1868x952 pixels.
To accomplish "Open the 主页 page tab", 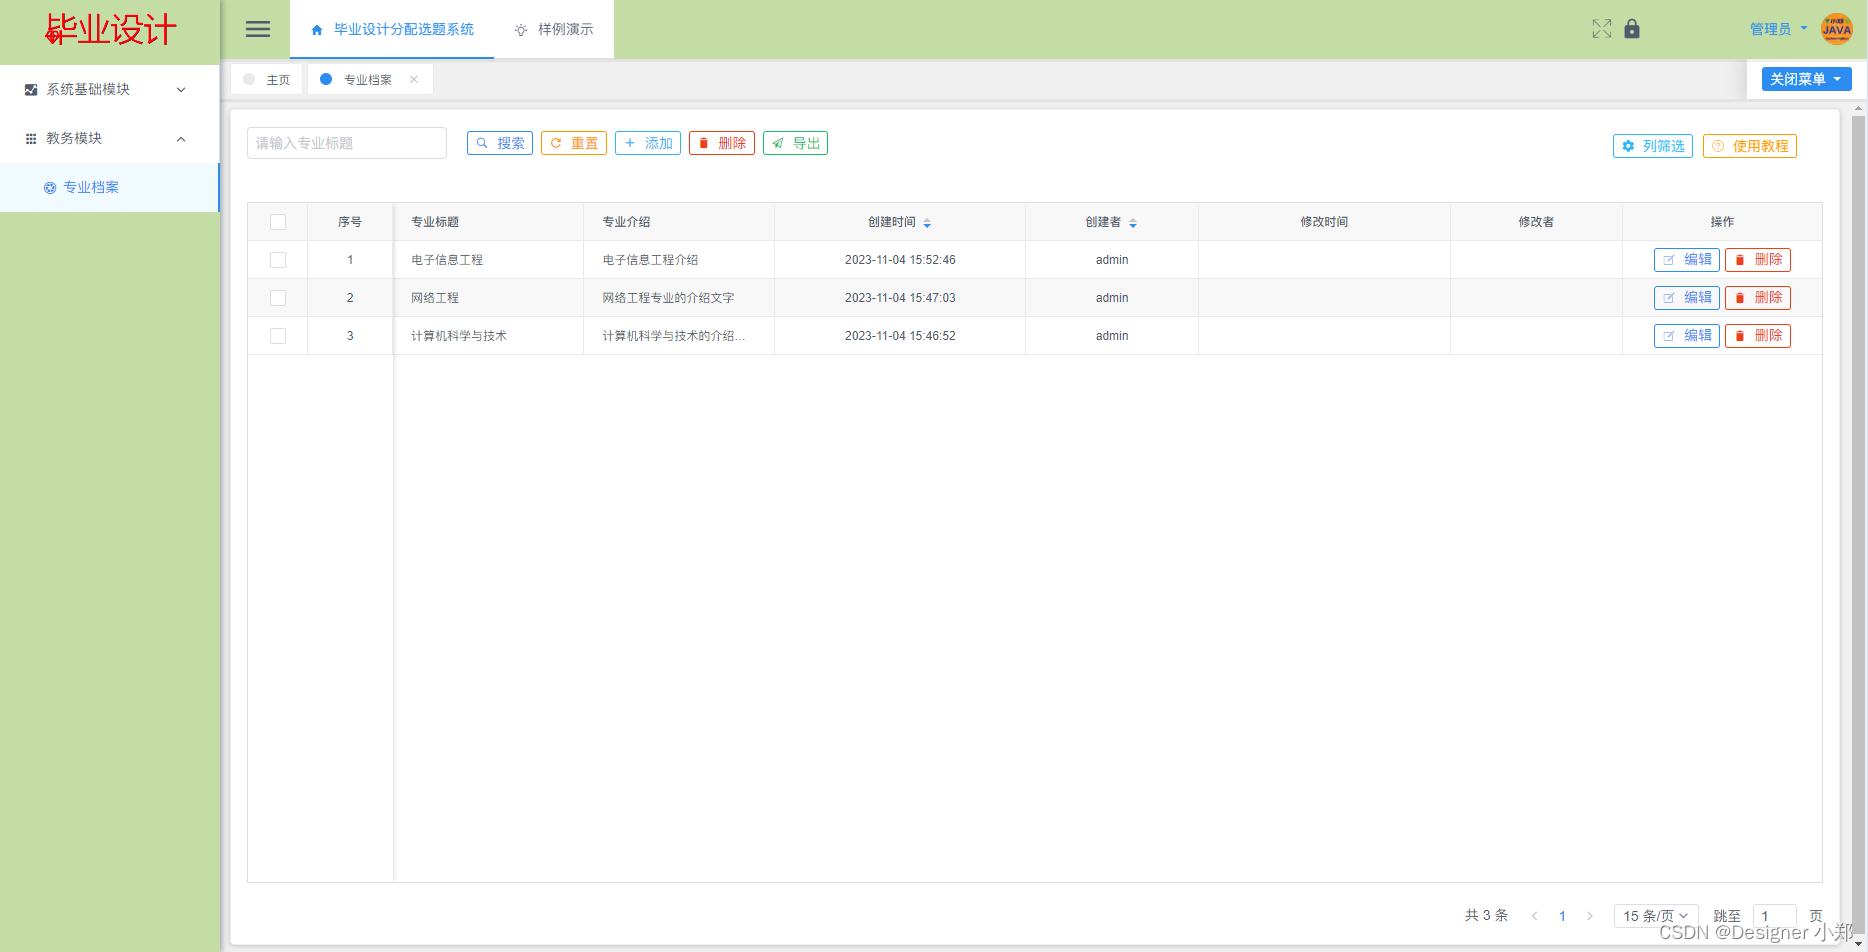I will (x=267, y=79).
